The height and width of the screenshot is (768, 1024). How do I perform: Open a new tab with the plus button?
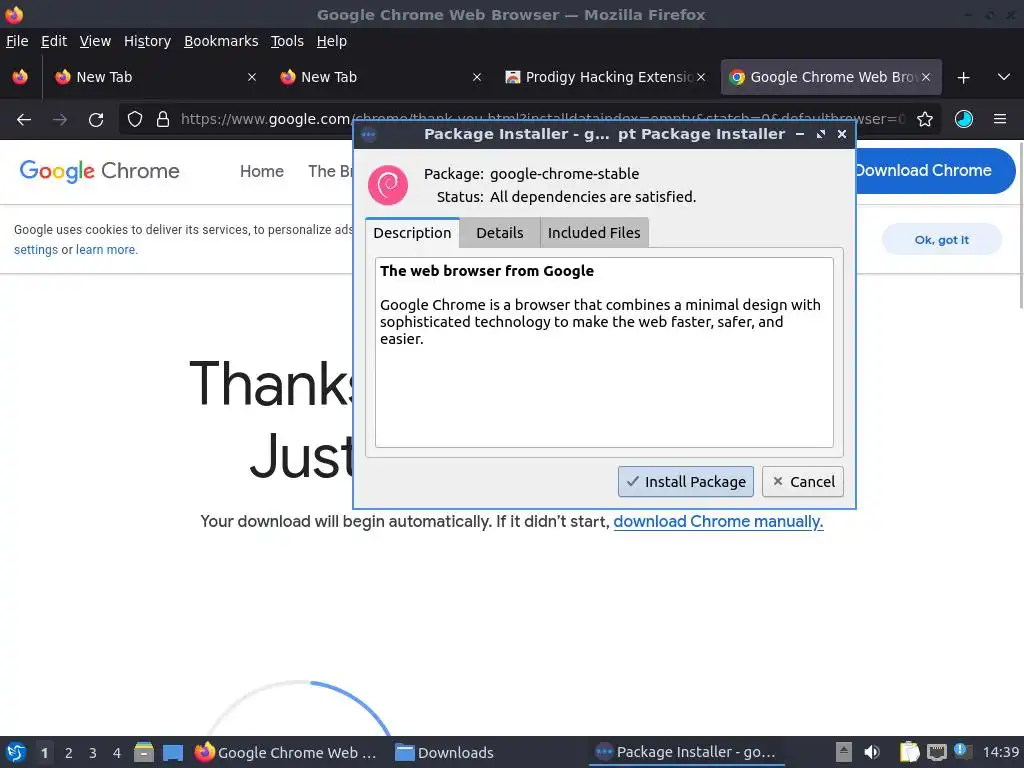click(963, 78)
